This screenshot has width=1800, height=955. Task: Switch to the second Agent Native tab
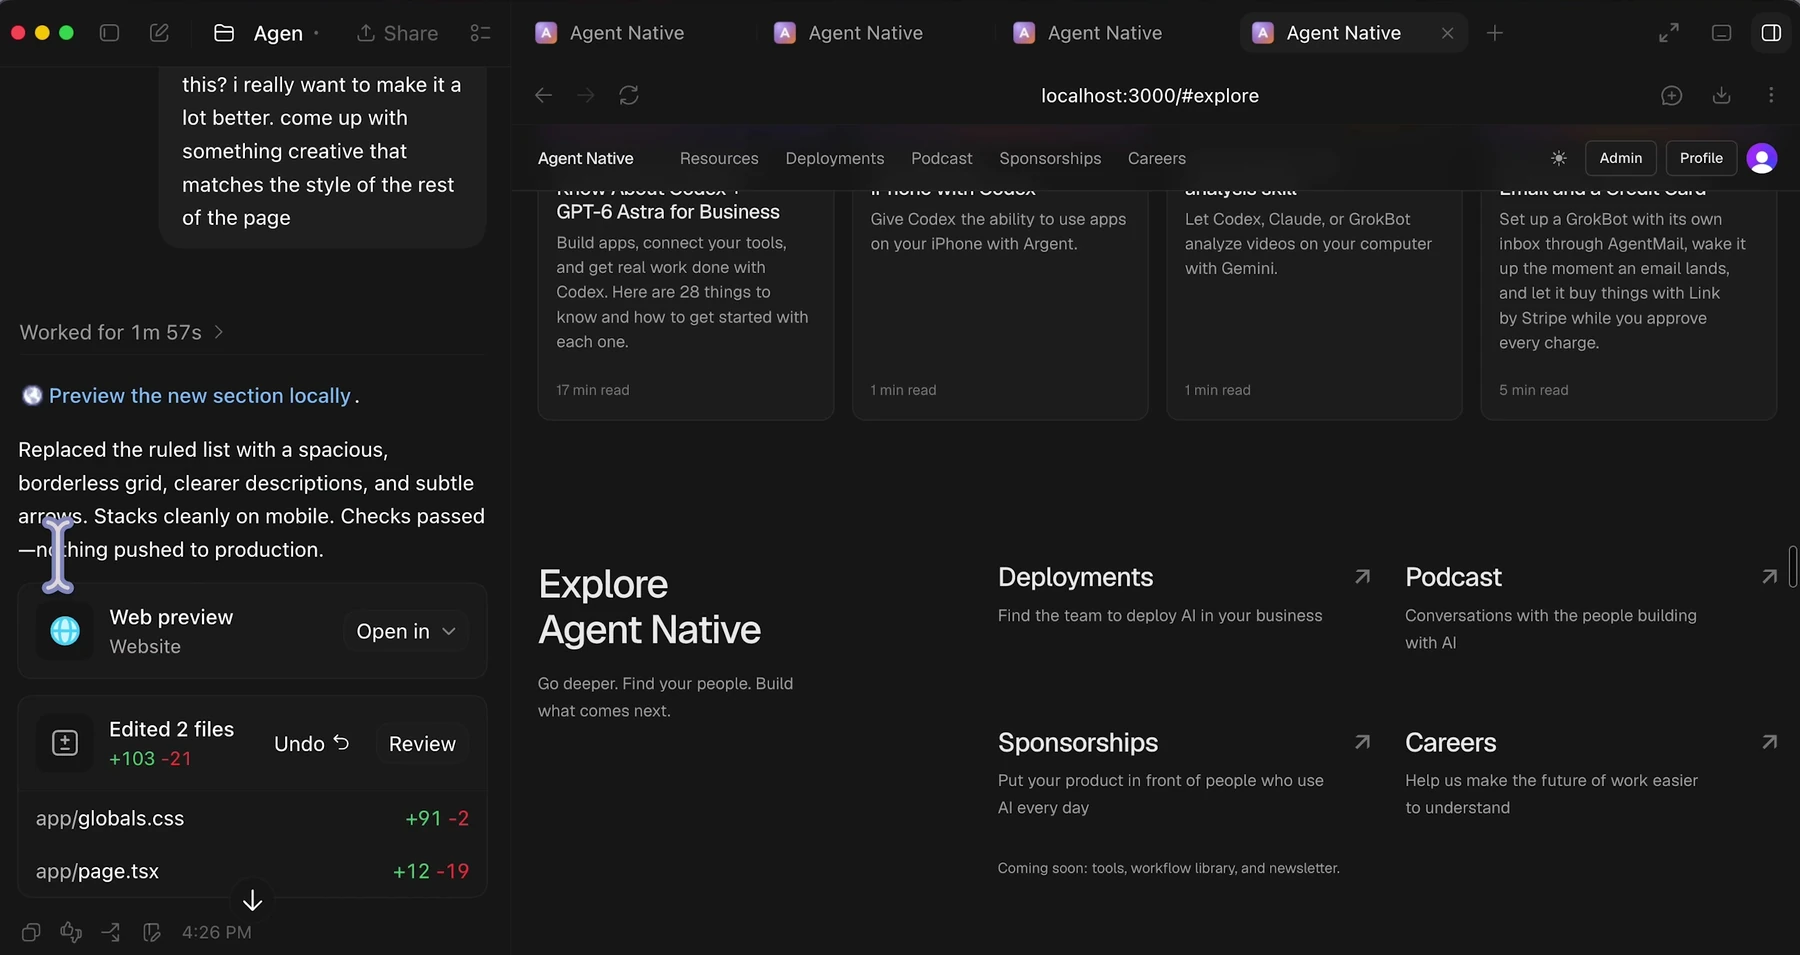[x=849, y=33]
